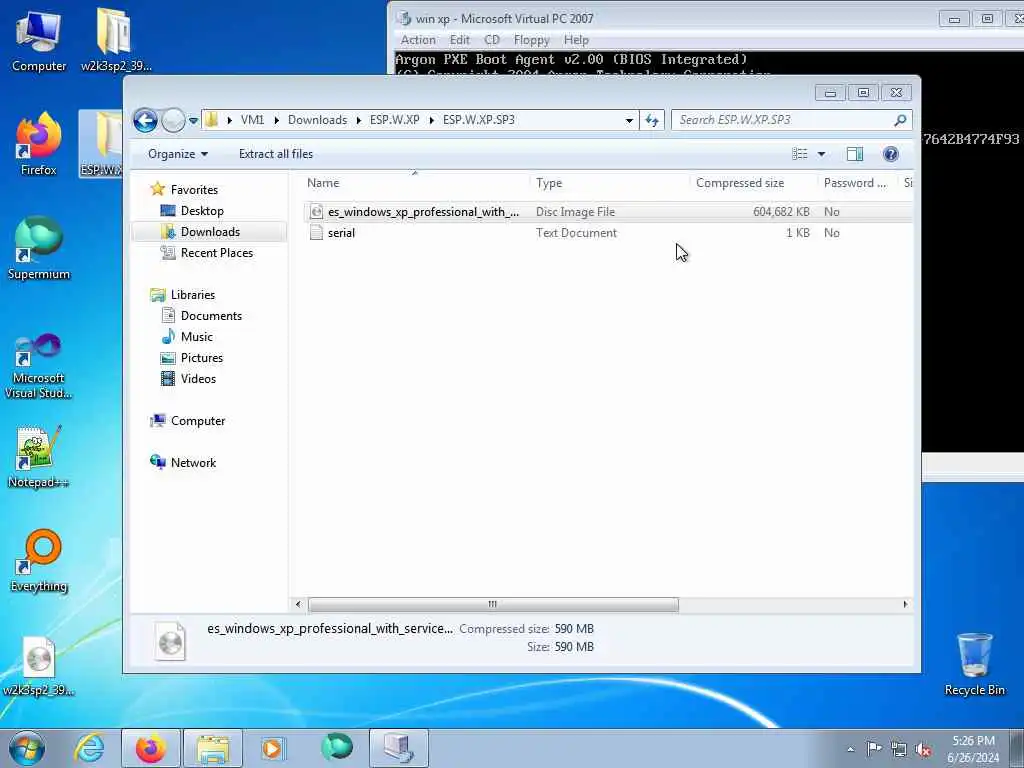This screenshot has height=768, width=1024.
Task: Click the scrollbar right arrow
Action: pyautogui.click(x=905, y=605)
